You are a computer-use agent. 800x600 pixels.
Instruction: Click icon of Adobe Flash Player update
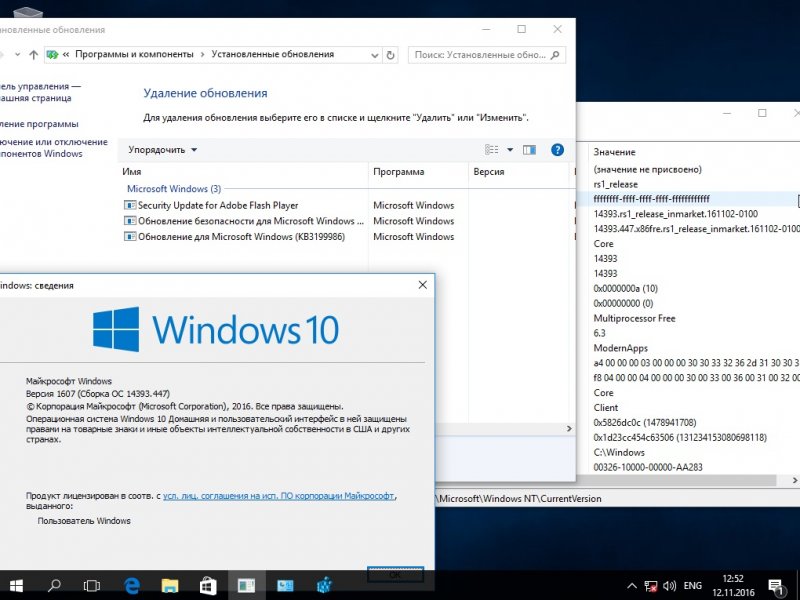point(130,205)
